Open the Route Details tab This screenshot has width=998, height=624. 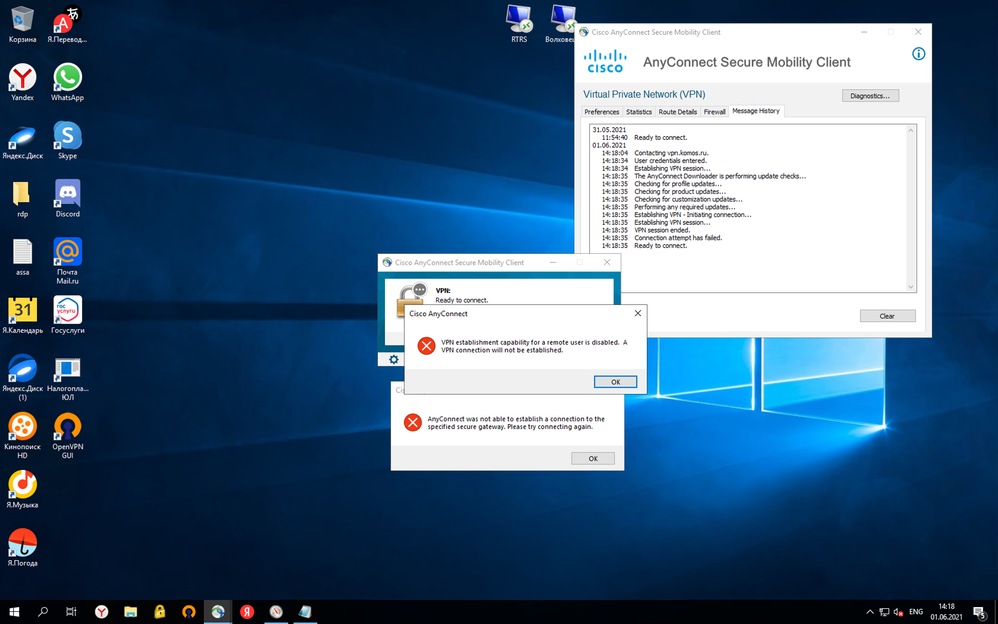pos(677,111)
